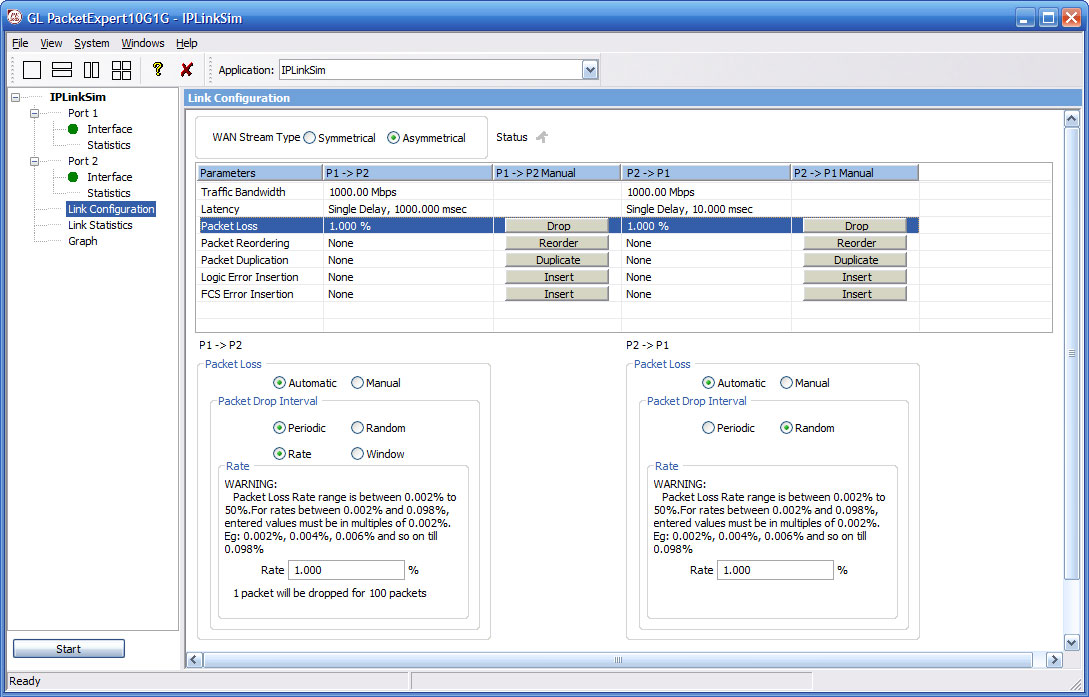This screenshot has height=697, width=1089.
Task: Select the four-pane grid layout icon
Action: click(x=122, y=69)
